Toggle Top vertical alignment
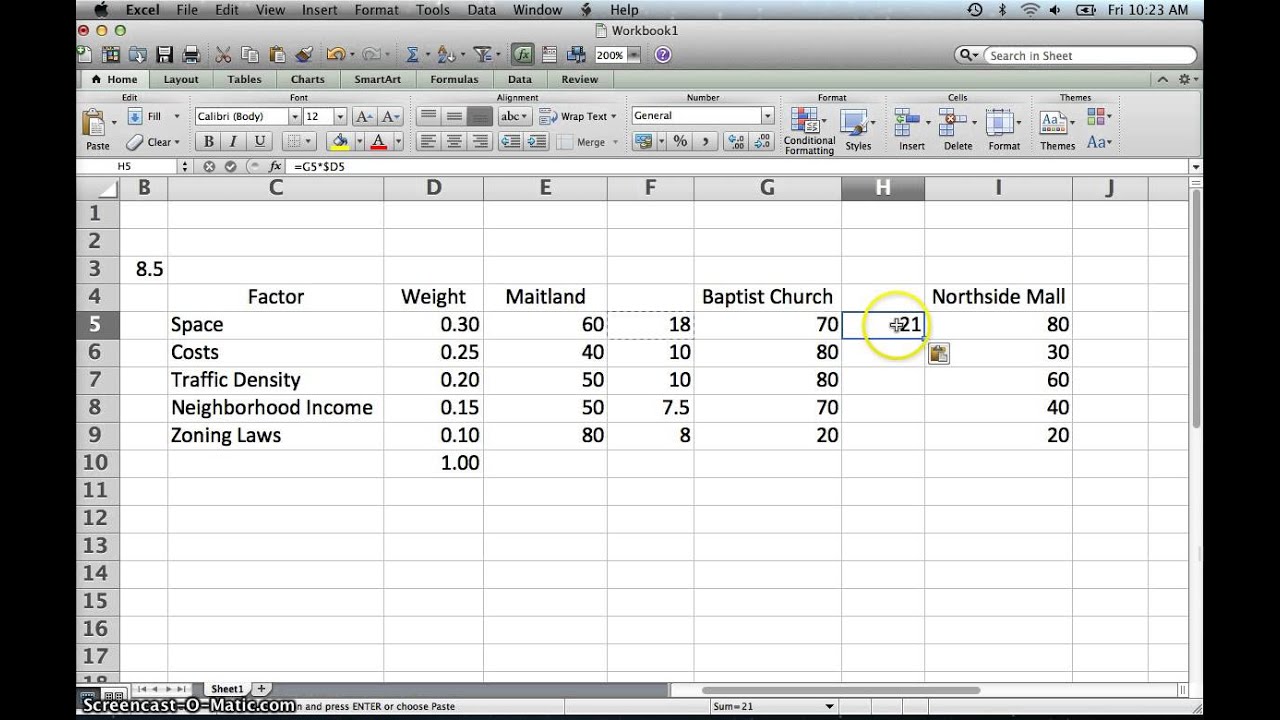 click(x=429, y=116)
